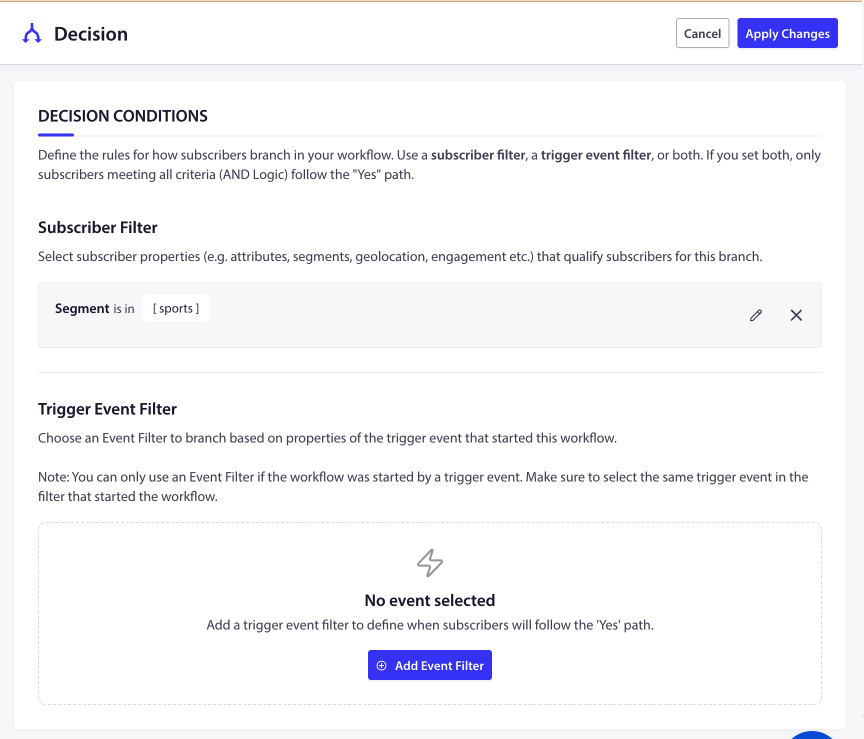The width and height of the screenshot is (864, 739).
Task: Apply Changes to the decision
Action: (x=787, y=34)
